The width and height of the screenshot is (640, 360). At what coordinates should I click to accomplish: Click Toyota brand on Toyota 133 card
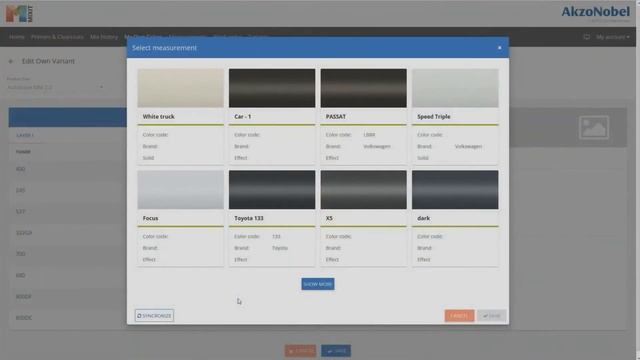pos(280,248)
